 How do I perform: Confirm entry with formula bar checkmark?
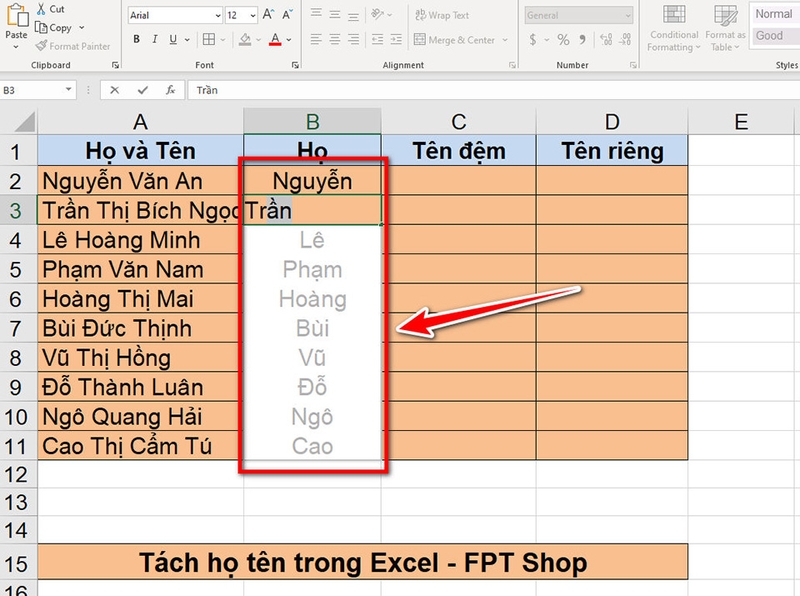coord(142,90)
